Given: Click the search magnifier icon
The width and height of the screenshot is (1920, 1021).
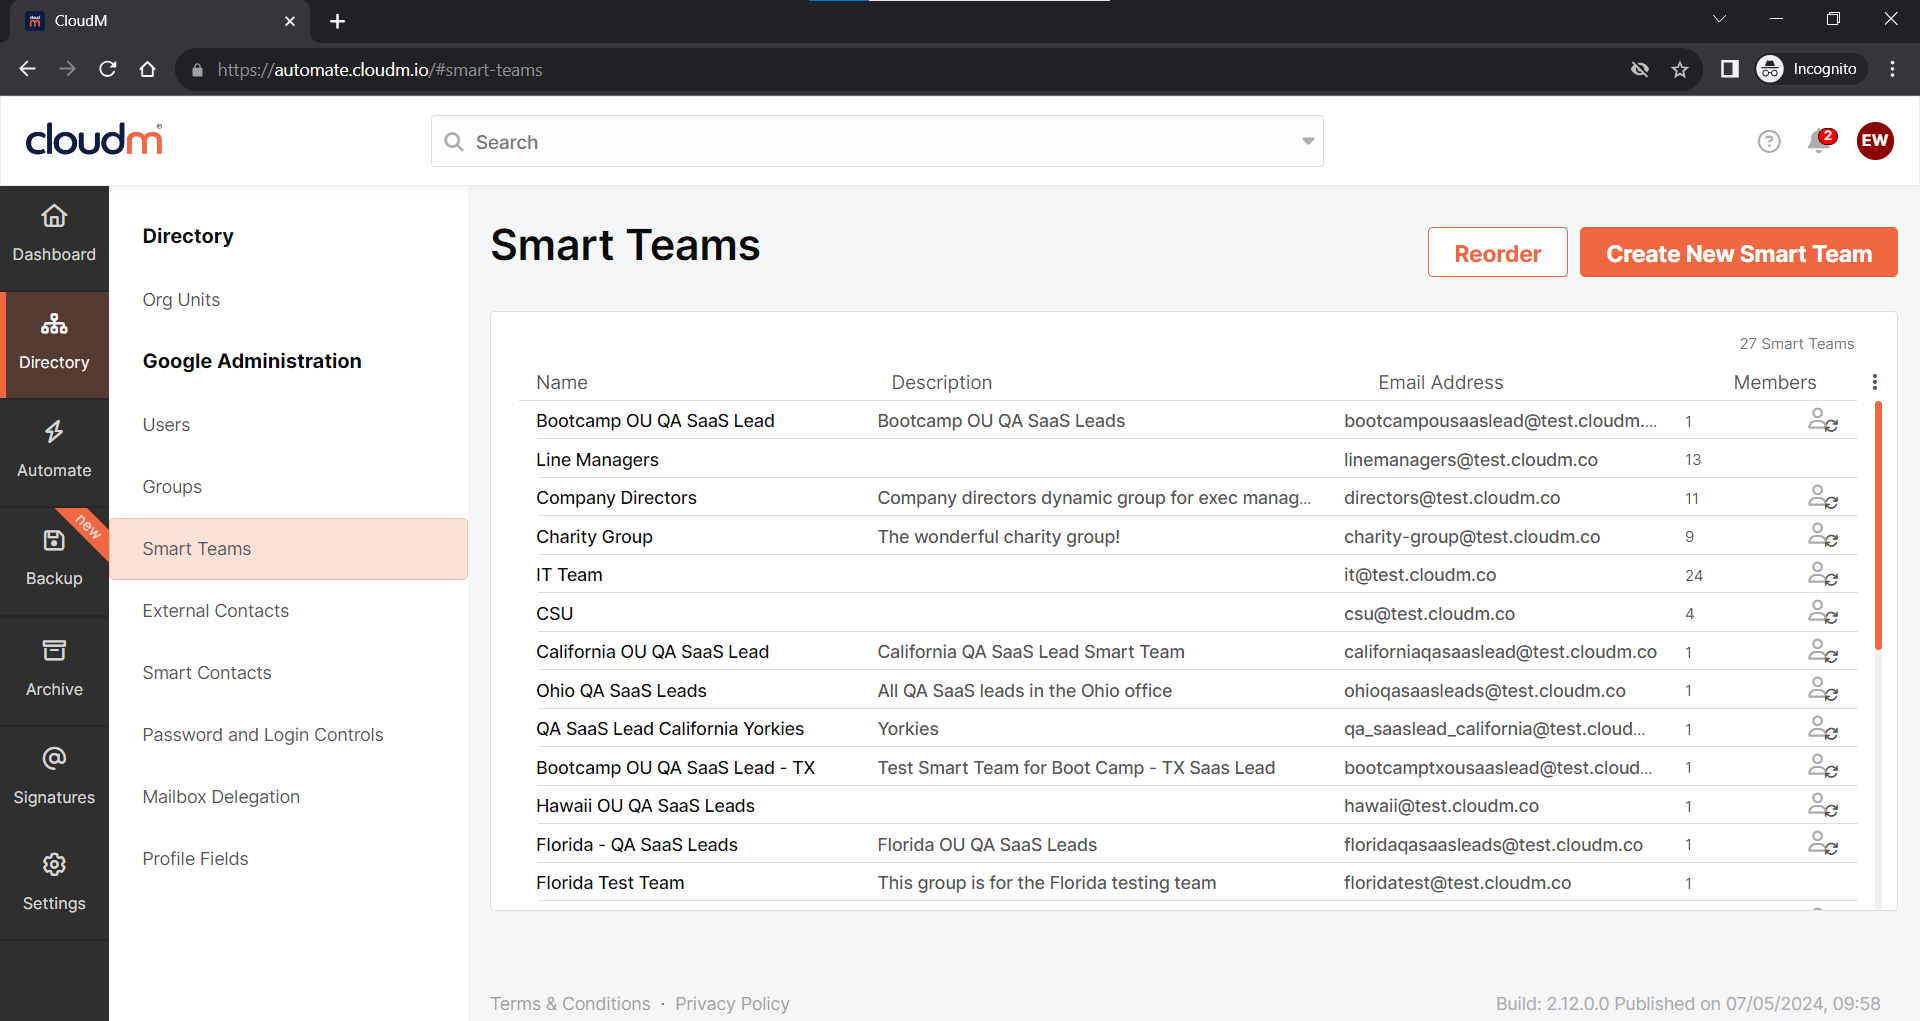Looking at the screenshot, I should (x=454, y=142).
